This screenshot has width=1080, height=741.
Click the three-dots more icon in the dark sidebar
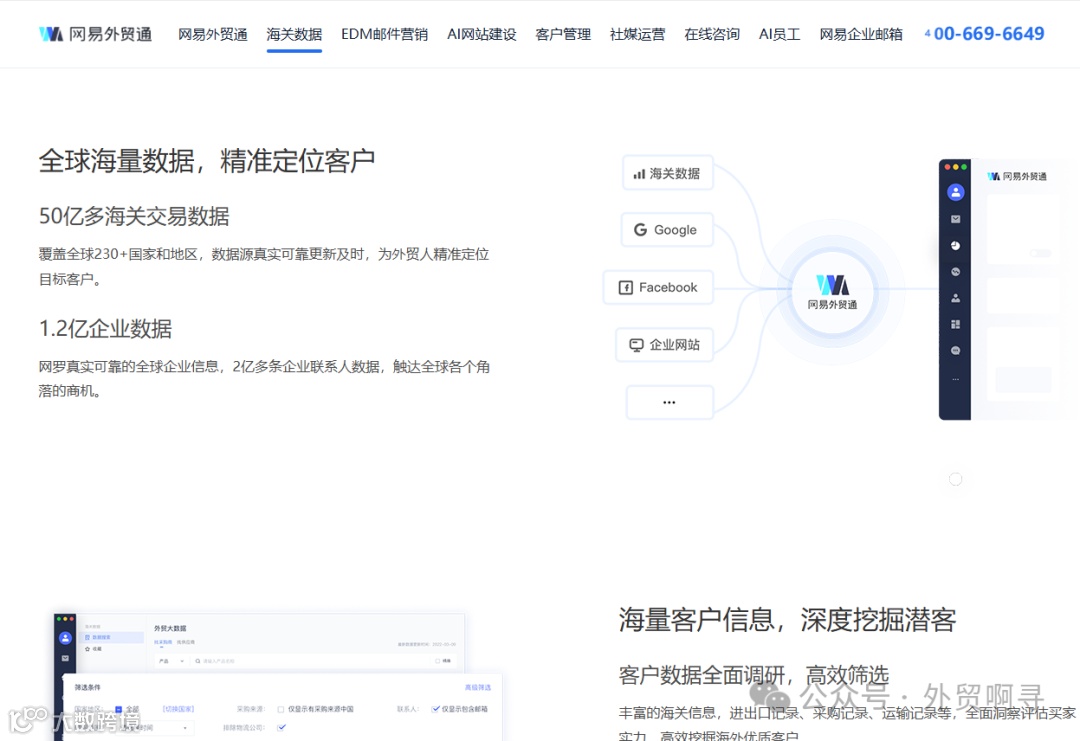(955, 379)
